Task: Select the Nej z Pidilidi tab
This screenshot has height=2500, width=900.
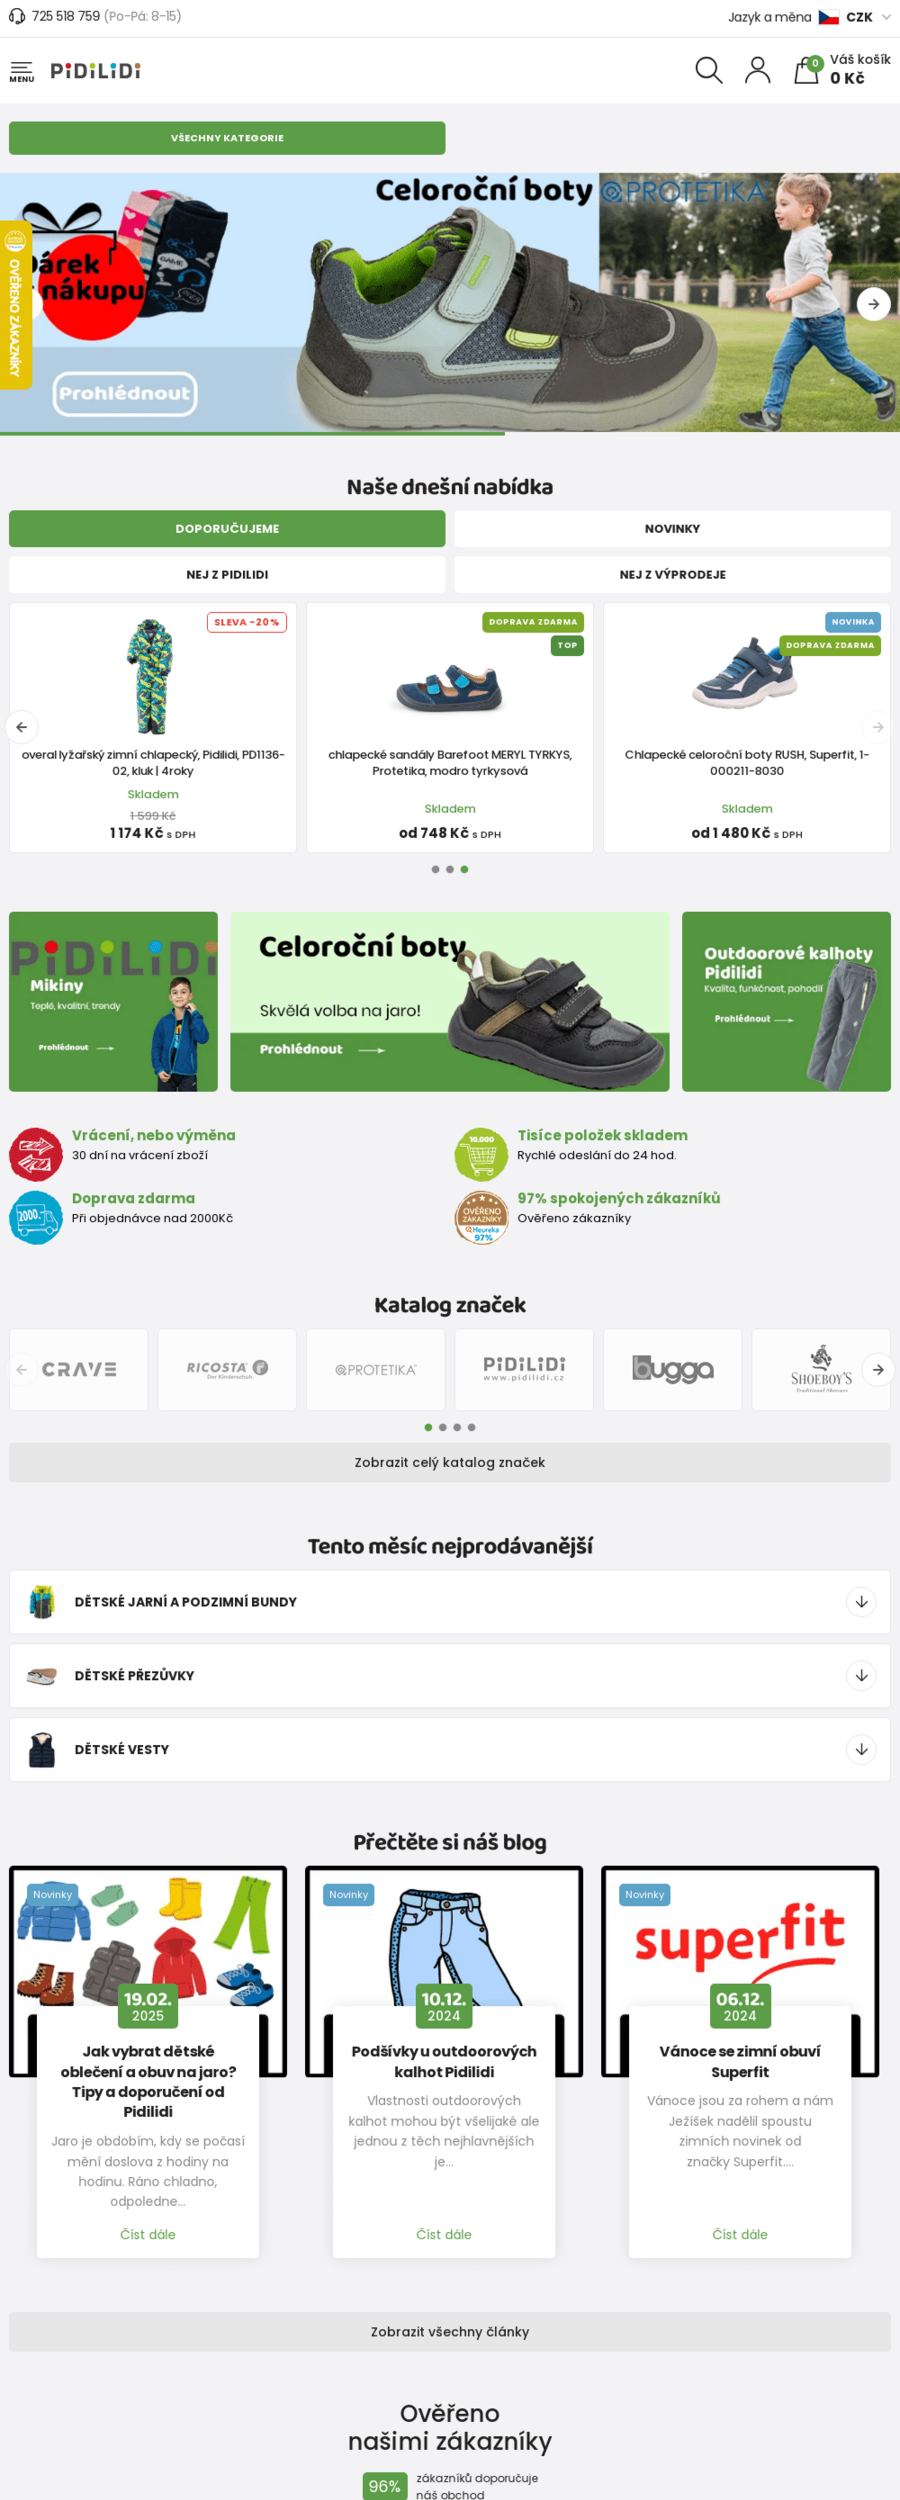Action: pyautogui.click(x=227, y=575)
